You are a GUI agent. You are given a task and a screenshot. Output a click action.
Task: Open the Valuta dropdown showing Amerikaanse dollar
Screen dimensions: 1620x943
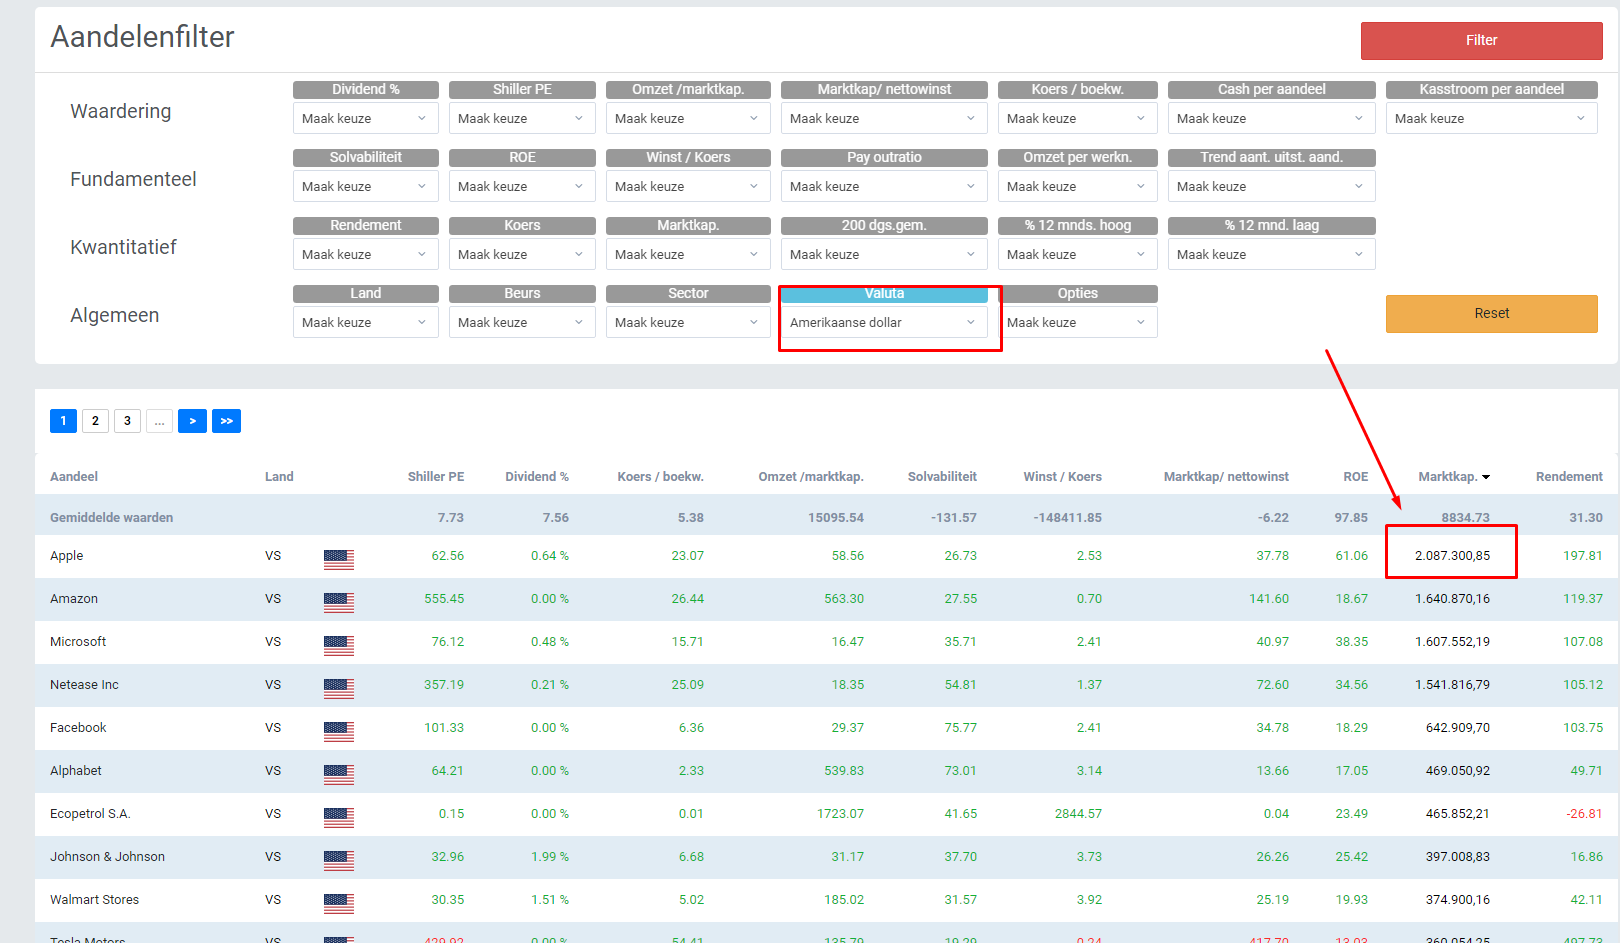coord(883,322)
